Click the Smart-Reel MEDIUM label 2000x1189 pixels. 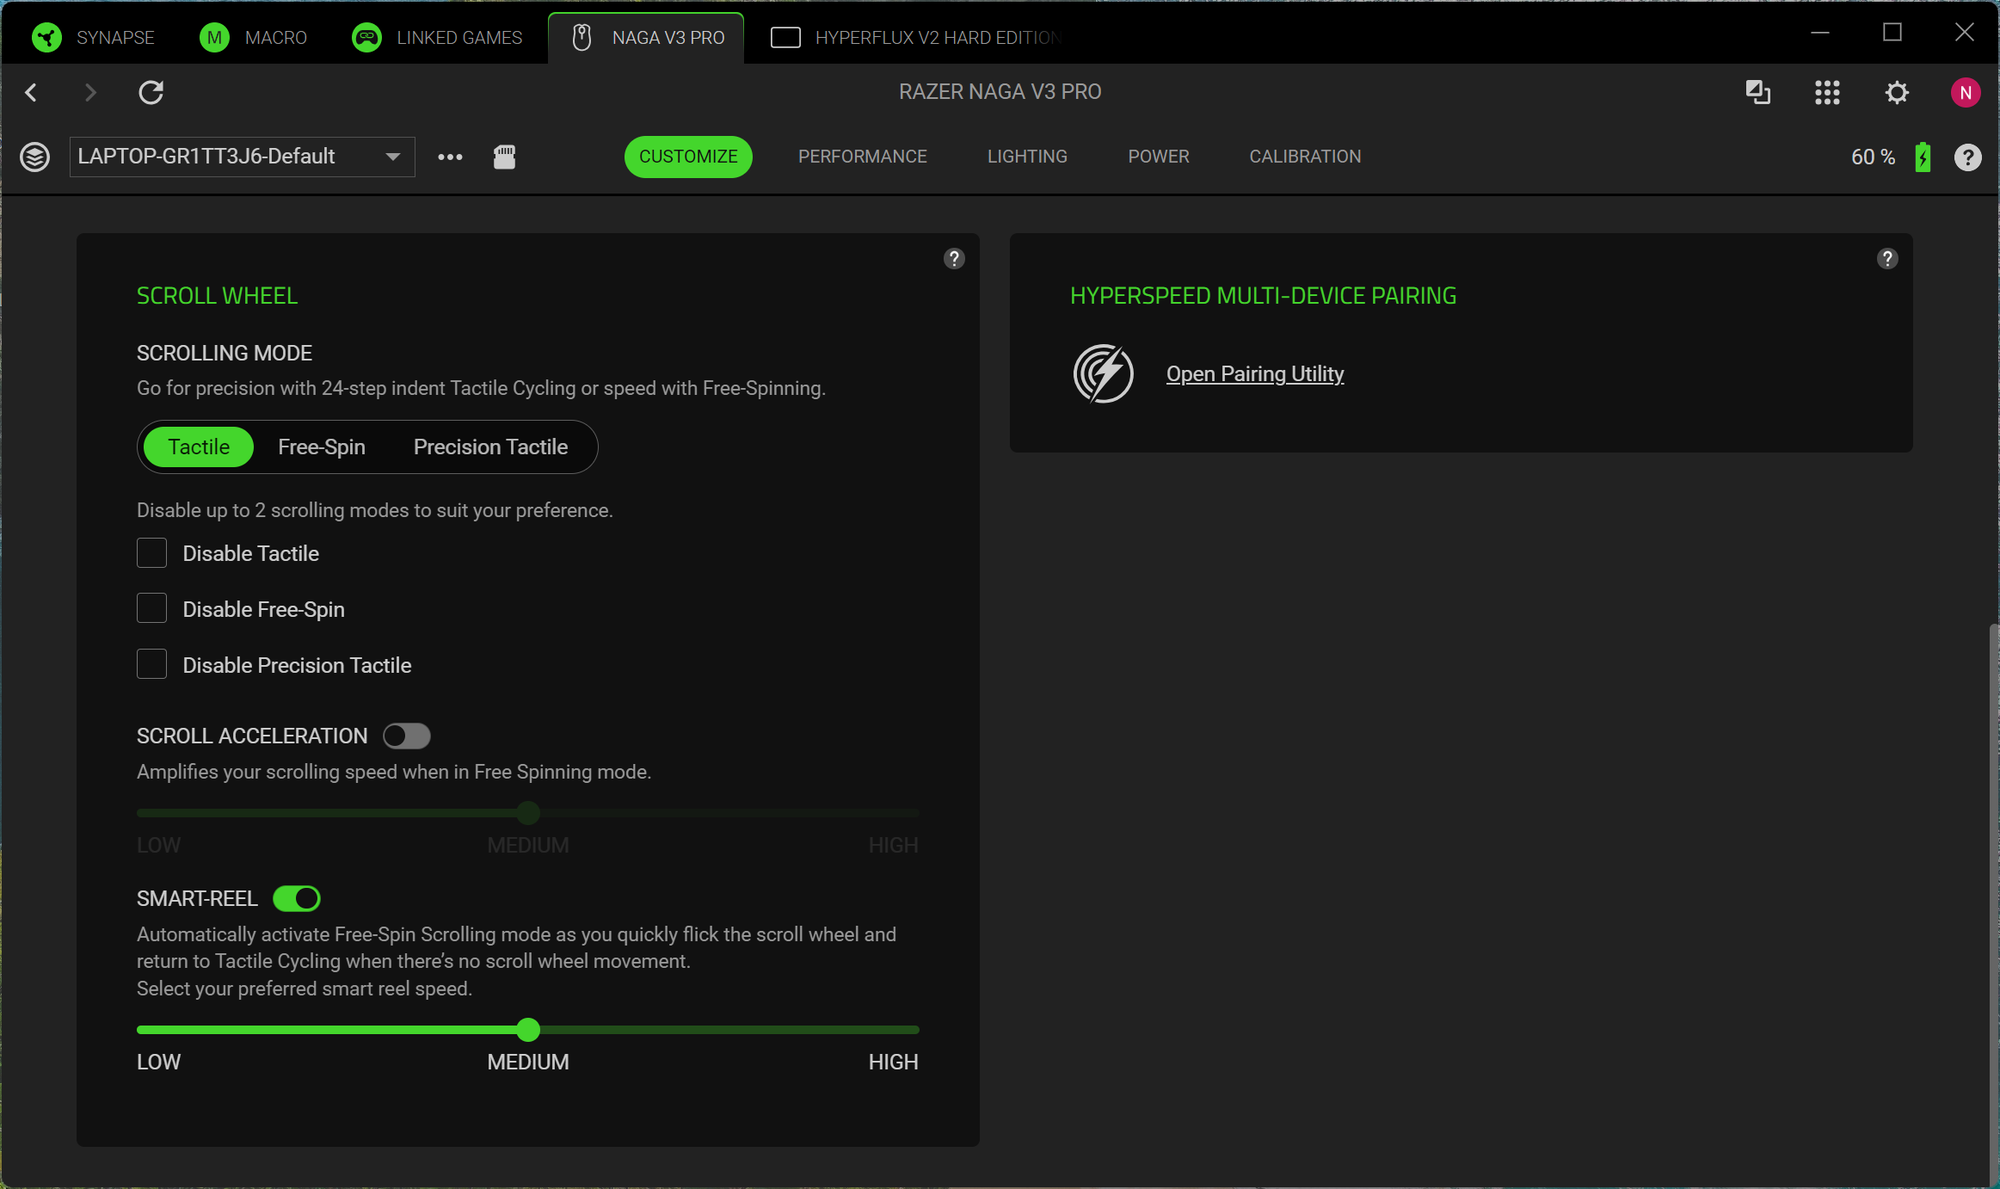pos(528,1062)
